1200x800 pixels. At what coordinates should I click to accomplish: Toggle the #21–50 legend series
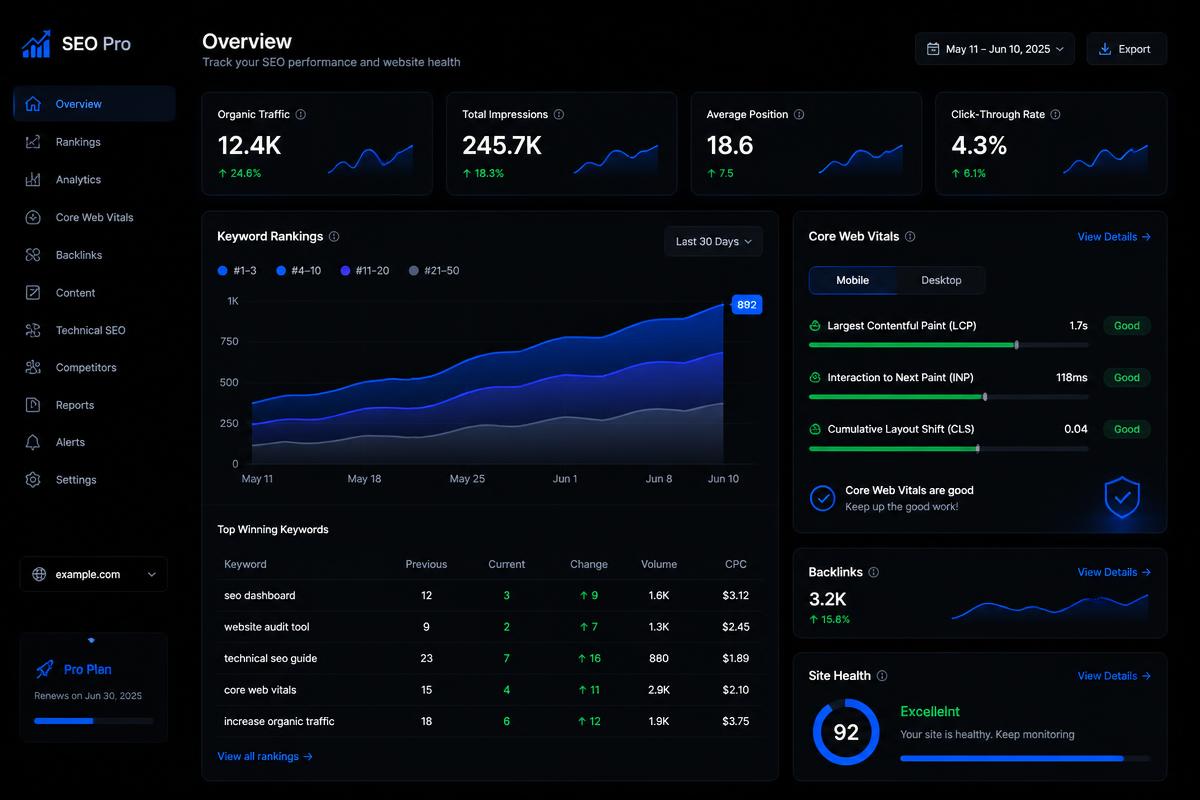(x=434, y=271)
